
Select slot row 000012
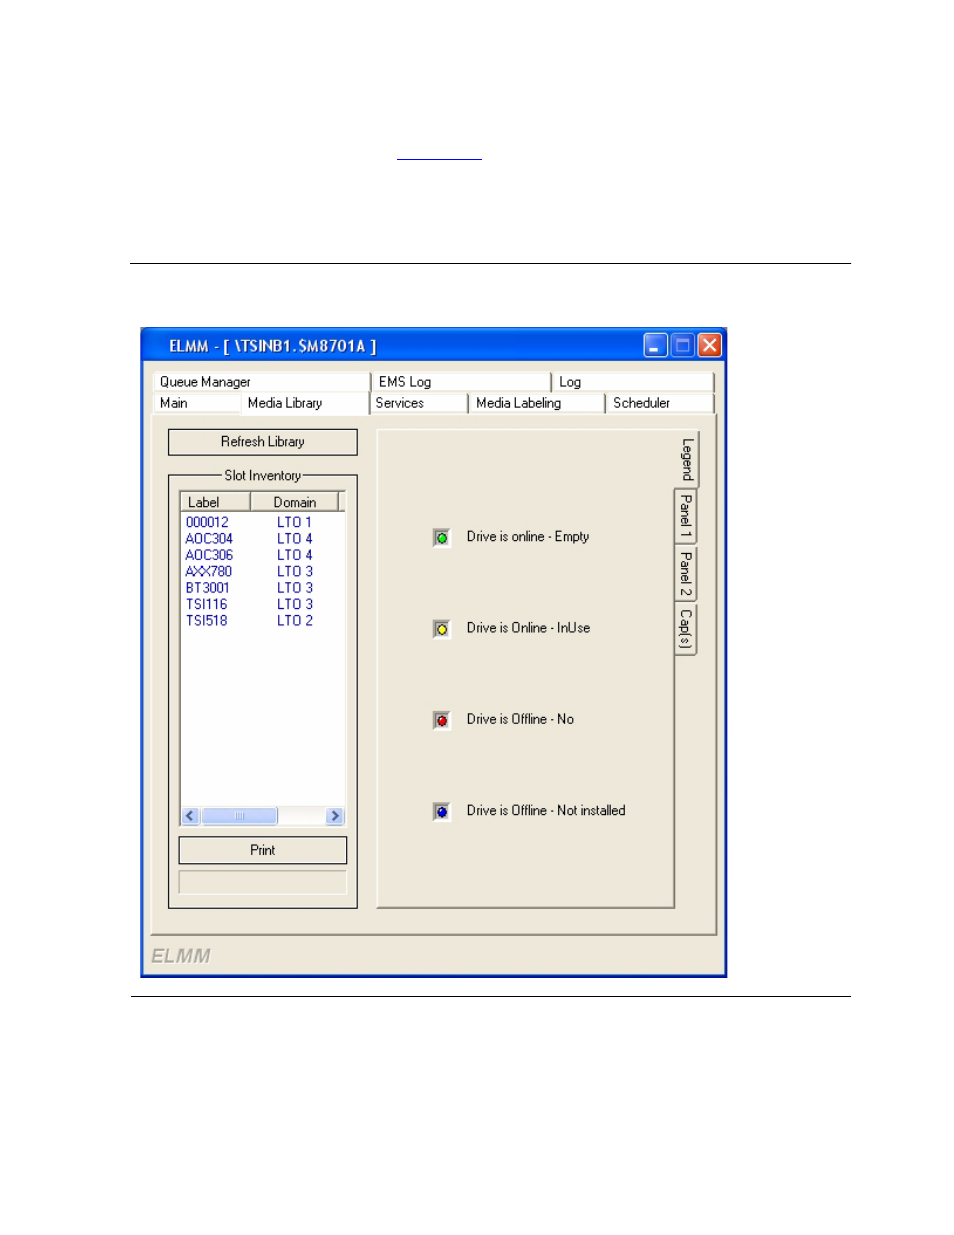click(263, 522)
